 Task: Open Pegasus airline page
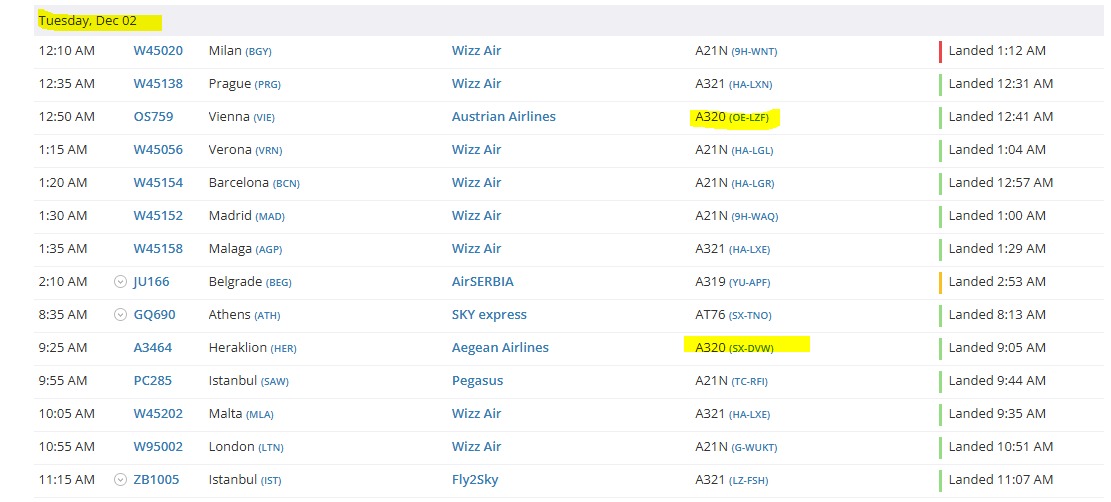point(477,381)
